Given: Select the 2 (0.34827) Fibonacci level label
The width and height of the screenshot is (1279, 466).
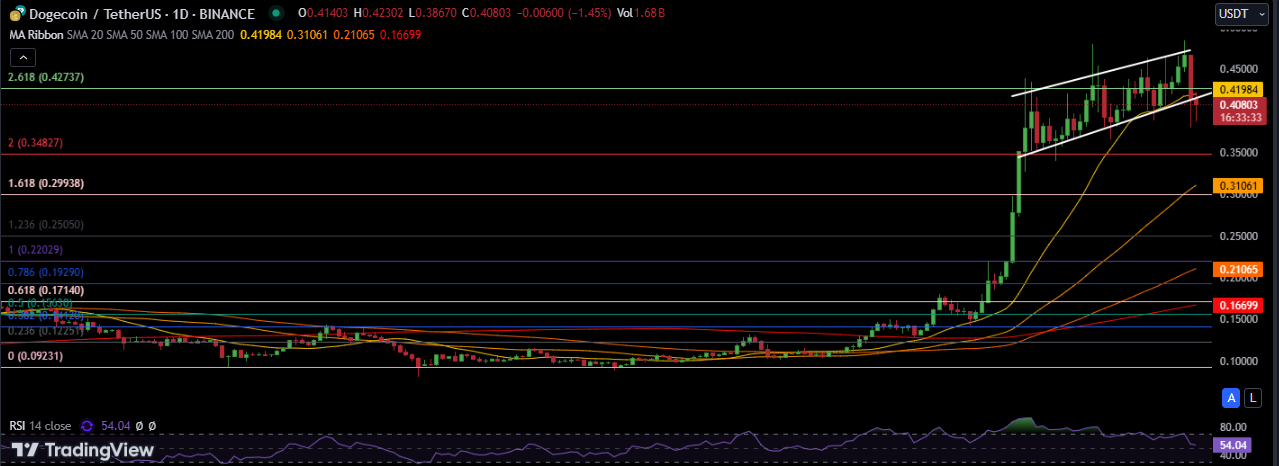Looking at the screenshot, I should tap(35, 143).
